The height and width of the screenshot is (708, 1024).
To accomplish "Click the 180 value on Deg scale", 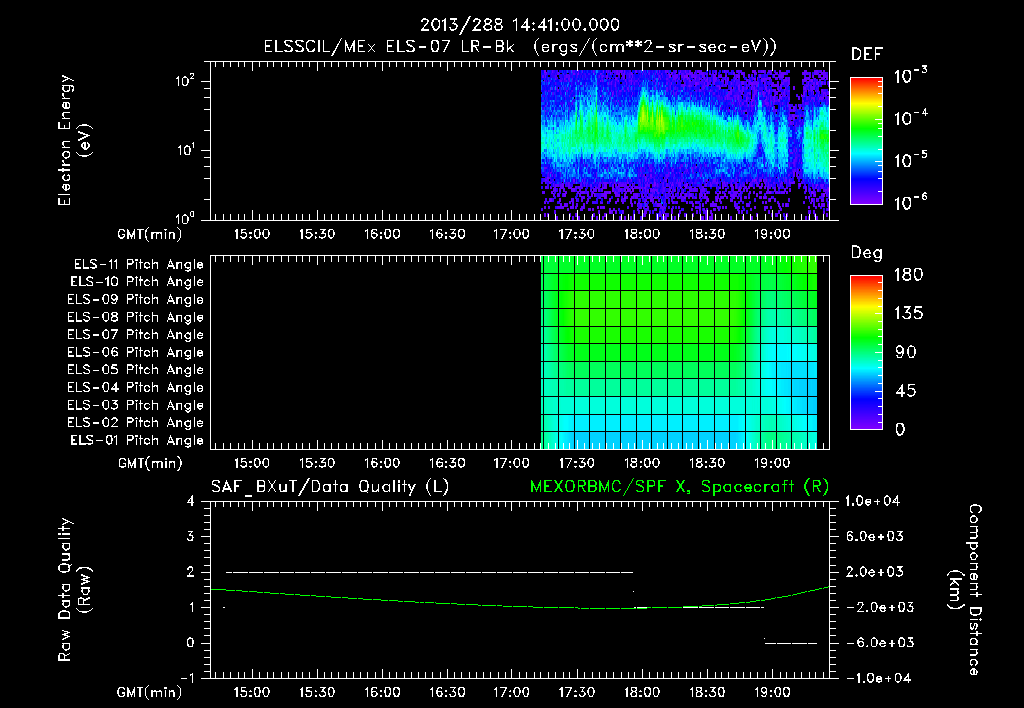I will 908,275.
